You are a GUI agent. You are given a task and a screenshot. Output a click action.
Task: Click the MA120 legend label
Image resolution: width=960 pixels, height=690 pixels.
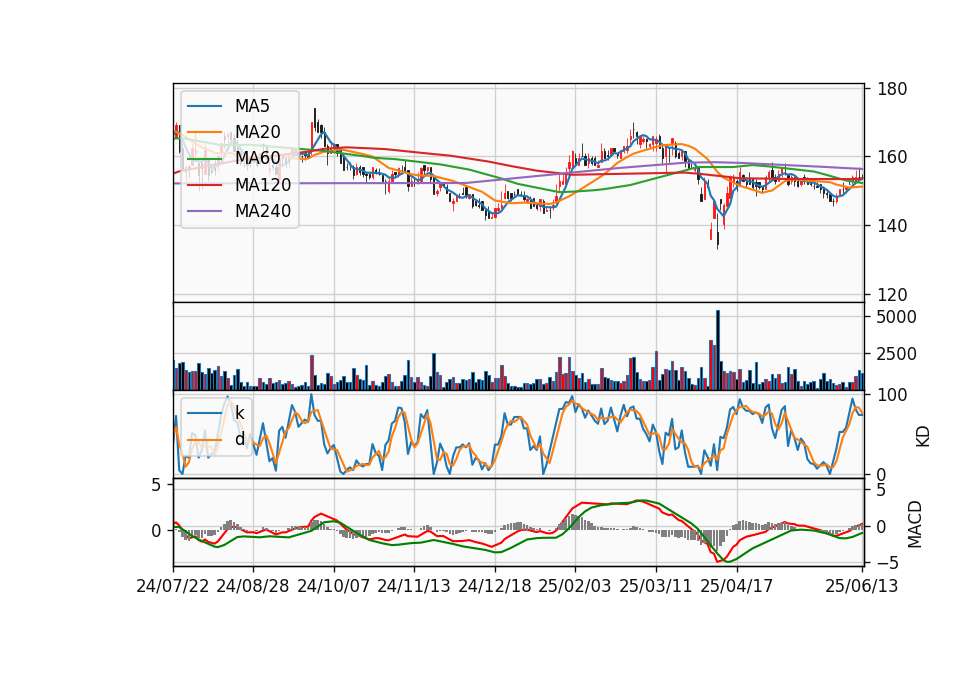[263, 184]
